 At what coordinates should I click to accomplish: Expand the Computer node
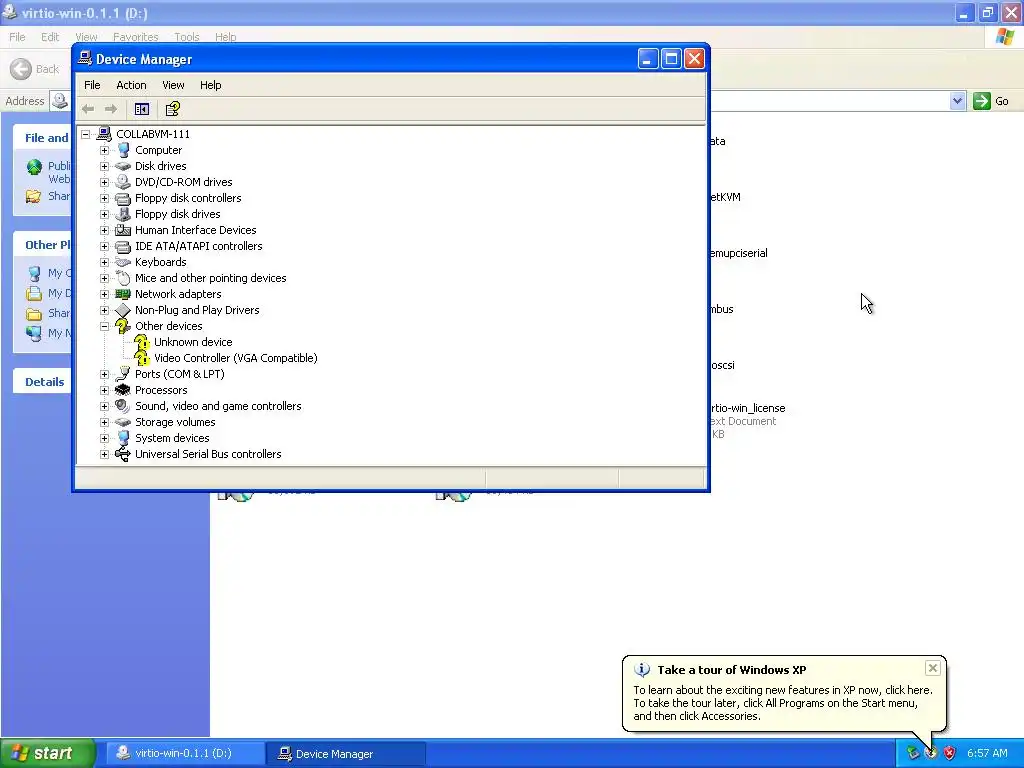[104, 150]
